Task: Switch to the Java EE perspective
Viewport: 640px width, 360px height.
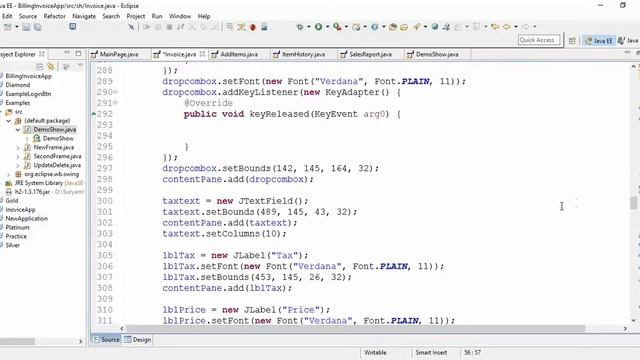Action: point(598,40)
